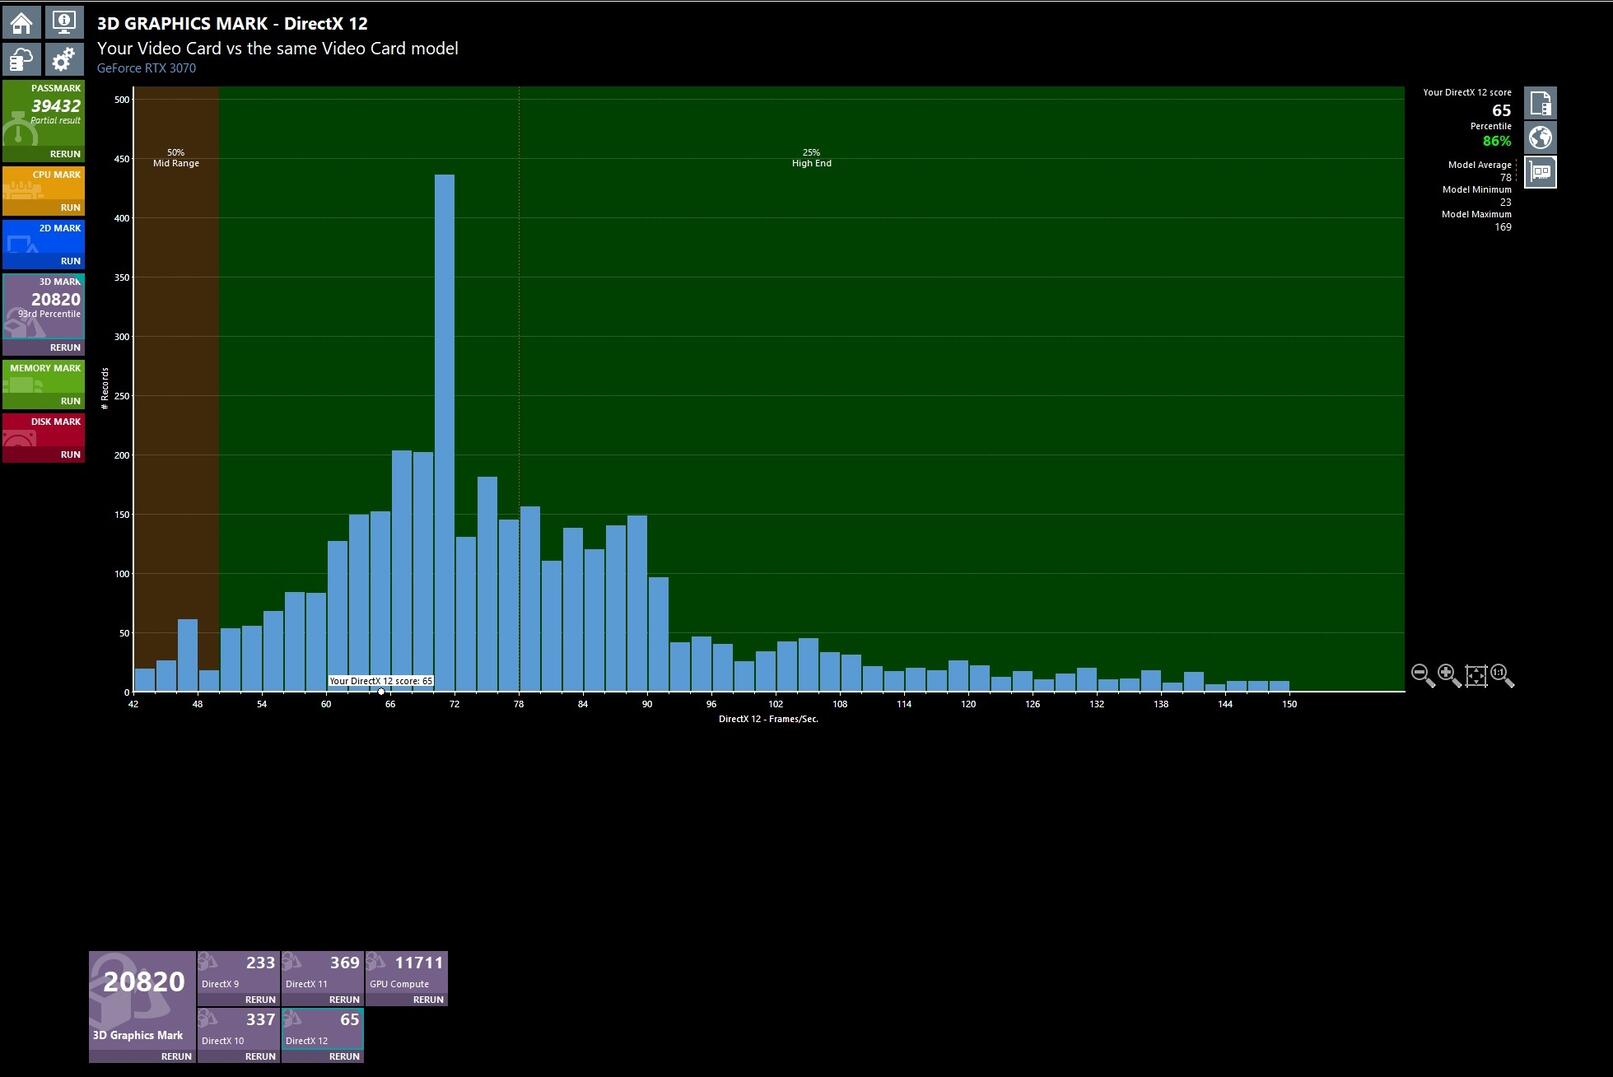
Task: Click the document report icon beside the DirectX 12 score
Action: (x=1540, y=103)
